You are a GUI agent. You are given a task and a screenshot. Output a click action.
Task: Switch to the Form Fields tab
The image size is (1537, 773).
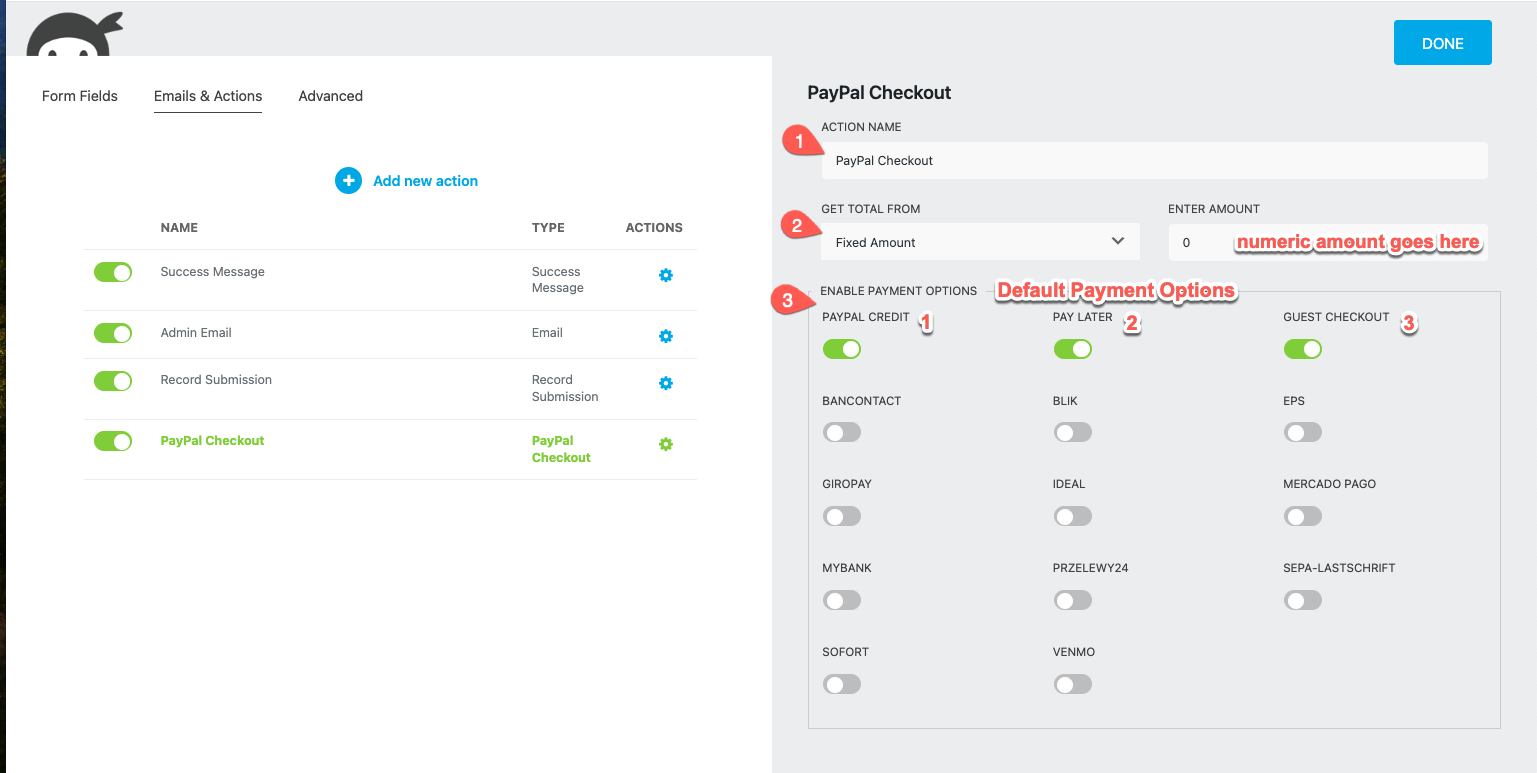point(80,96)
